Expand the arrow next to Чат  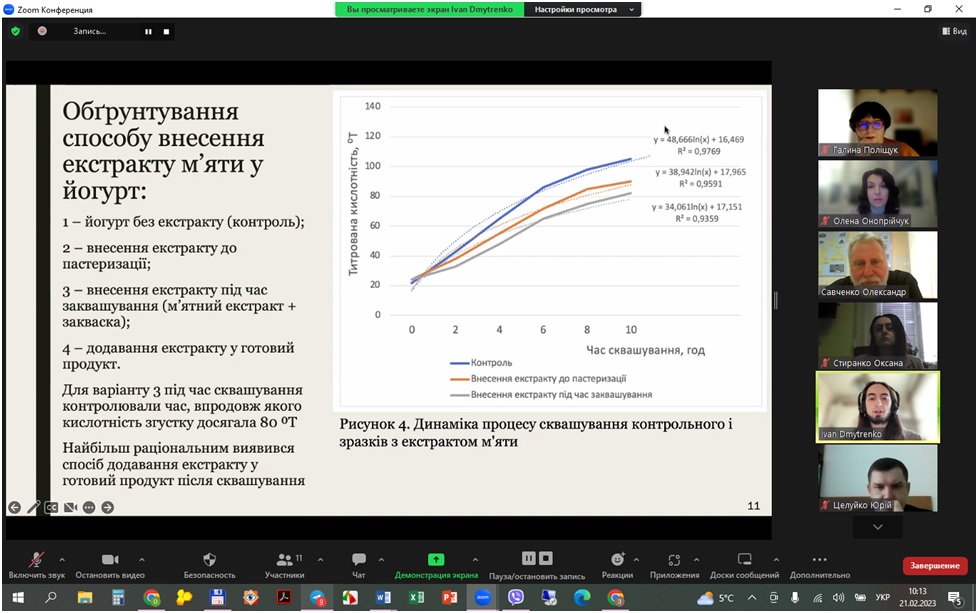(x=381, y=559)
